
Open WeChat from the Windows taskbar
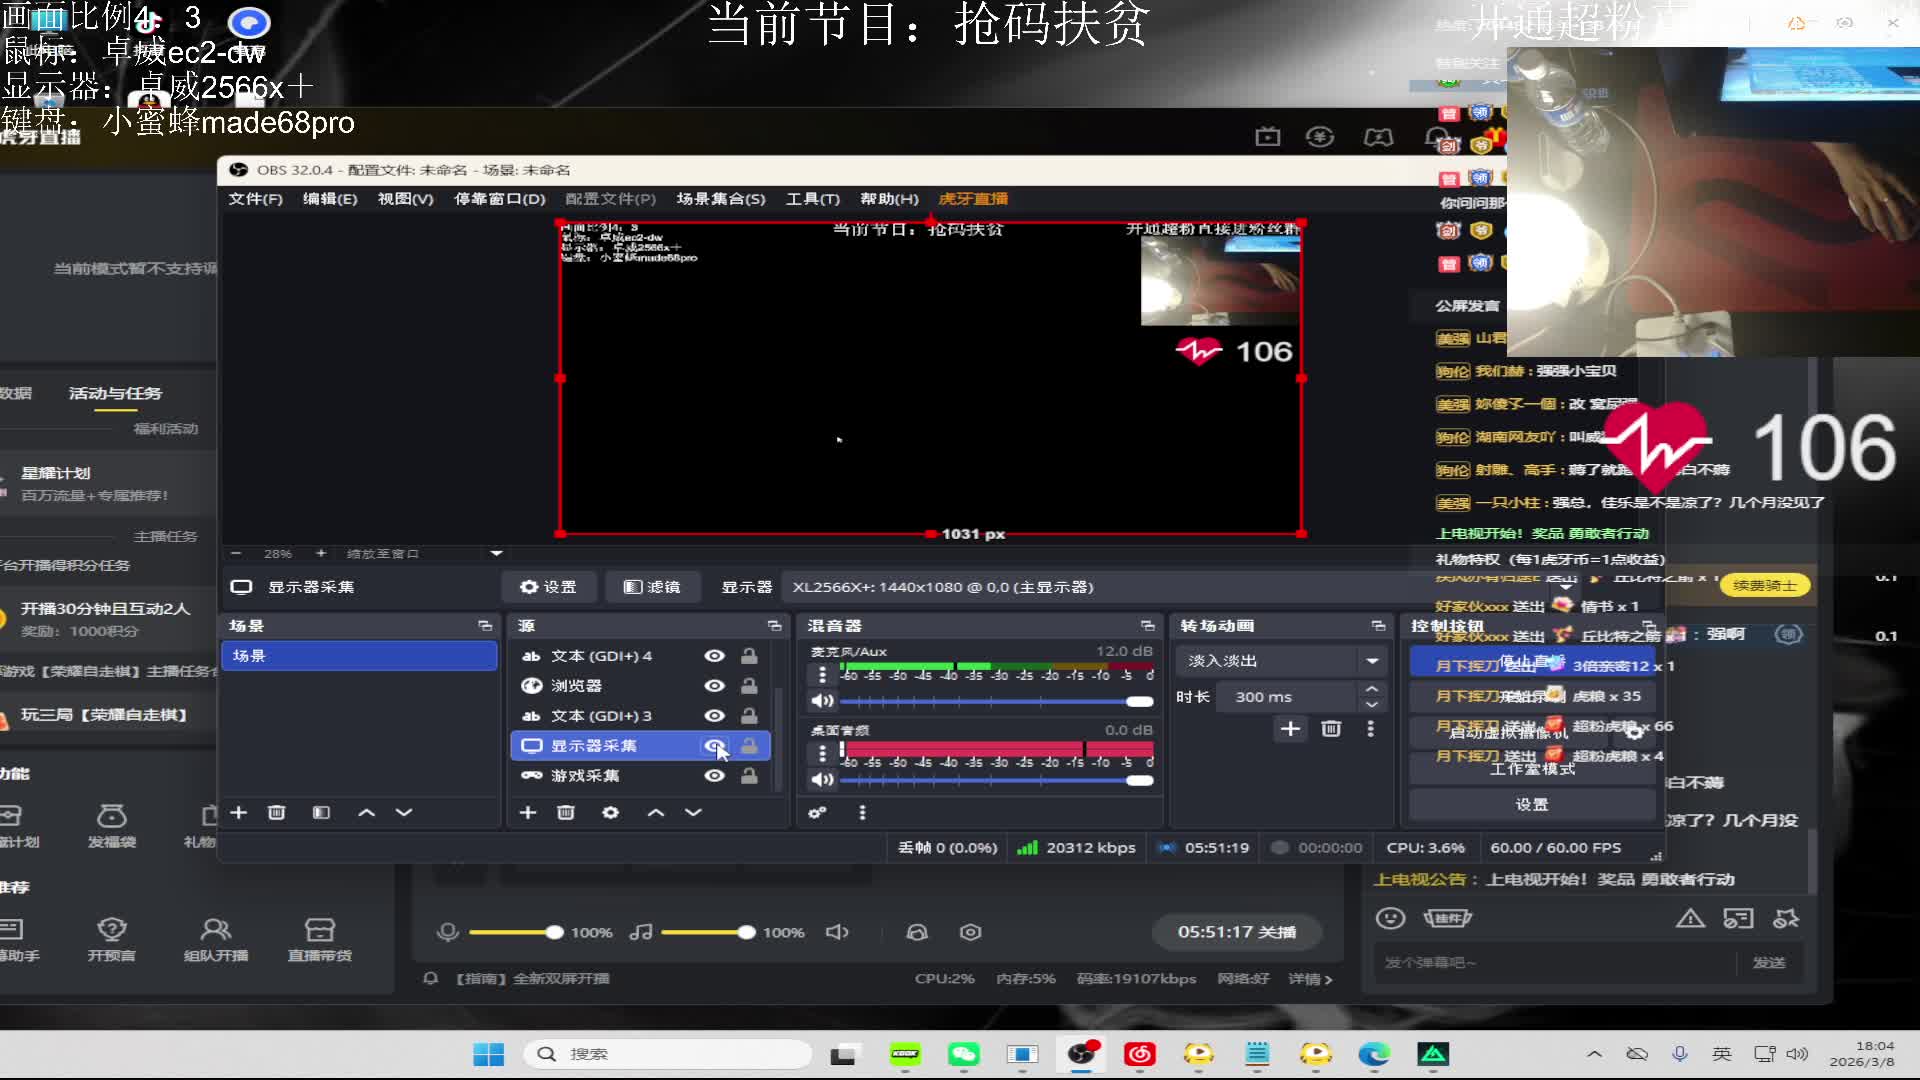click(x=964, y=1054)
